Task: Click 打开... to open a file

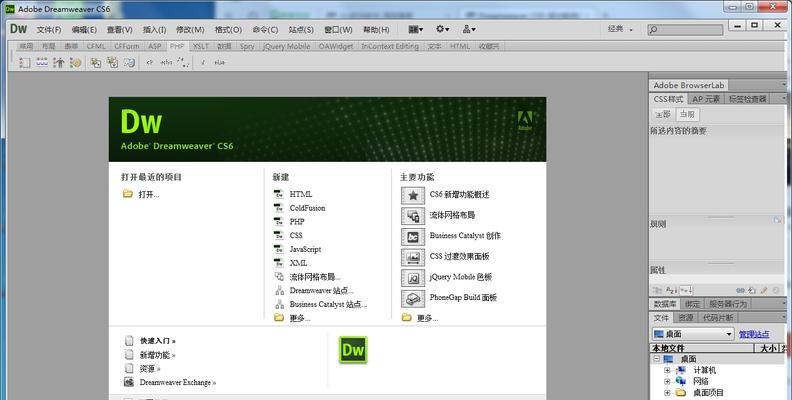Action: tap(148, 194)
